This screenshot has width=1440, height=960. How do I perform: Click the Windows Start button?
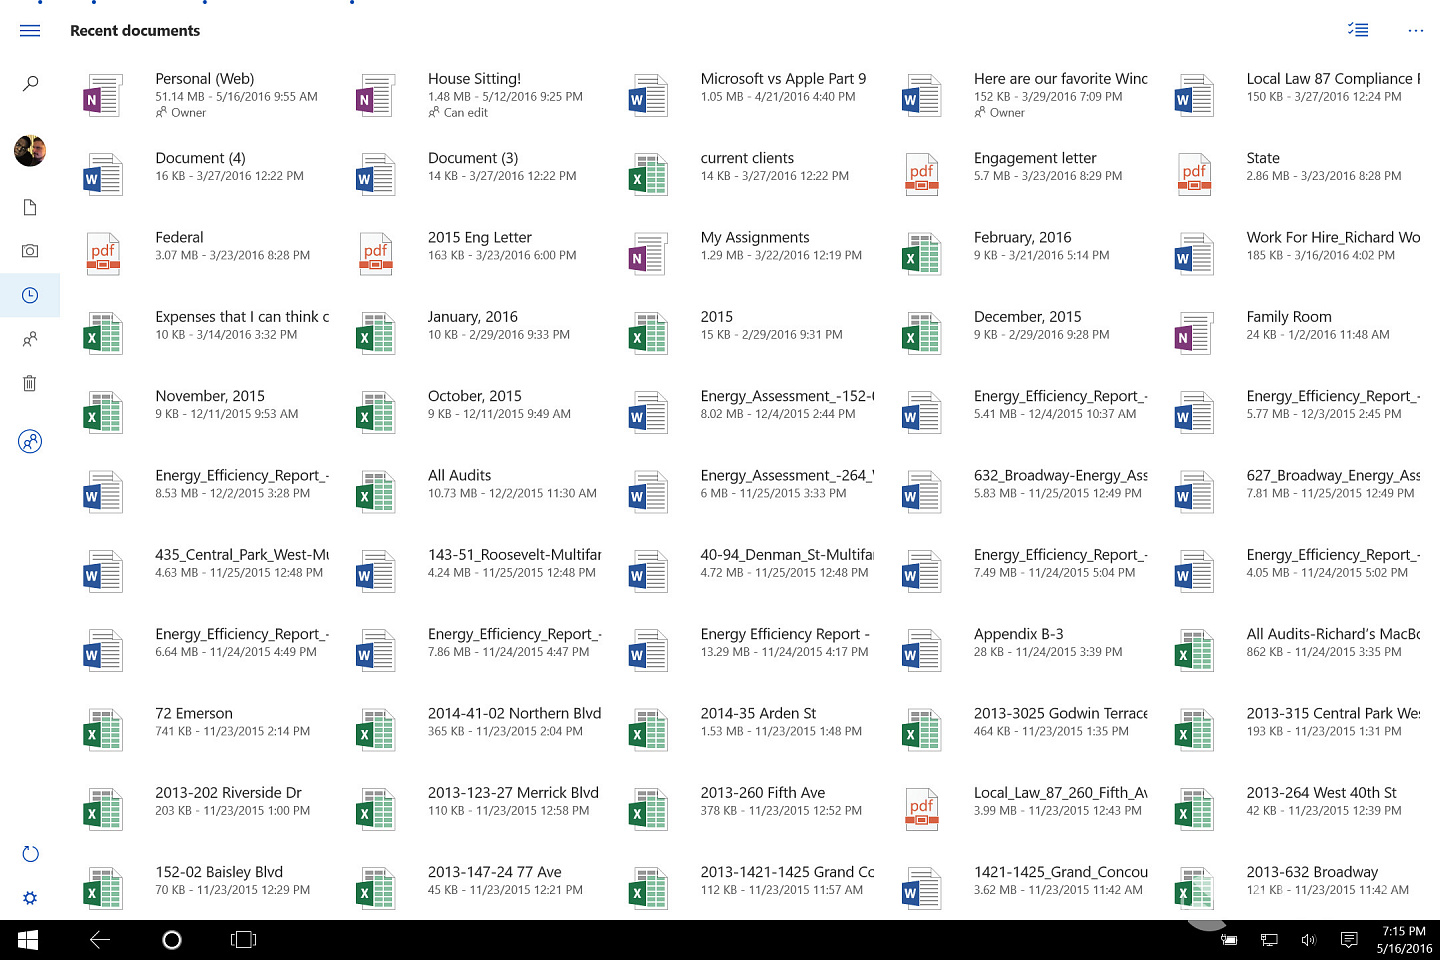[x=28, y=940]
